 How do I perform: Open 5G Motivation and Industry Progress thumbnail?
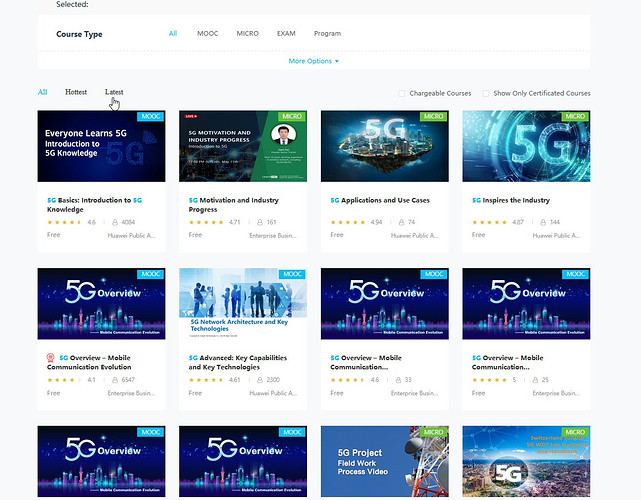click(x=243, y=146)
